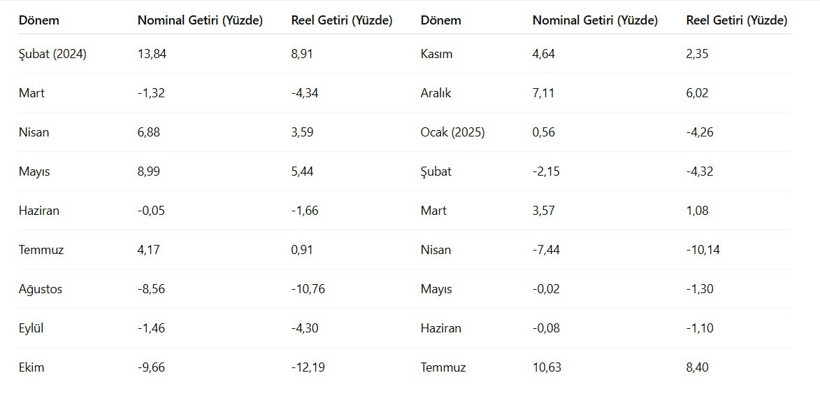
Task: Select the 7,11 nominal return value
Action: coord(545,93)
